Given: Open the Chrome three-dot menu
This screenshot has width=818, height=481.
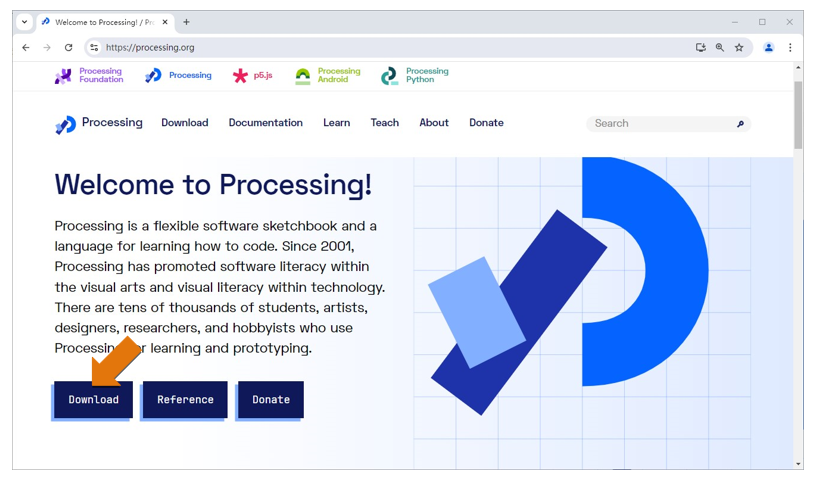Looking at the screenshot, I should pos(790,47).
